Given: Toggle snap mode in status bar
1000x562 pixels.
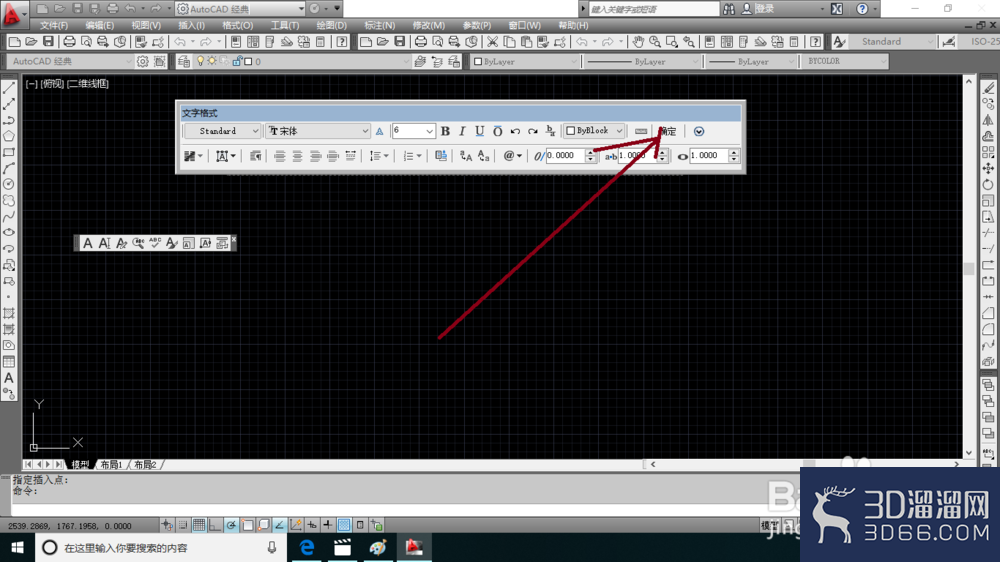Looking at the screenshot, I should (183, 525).
